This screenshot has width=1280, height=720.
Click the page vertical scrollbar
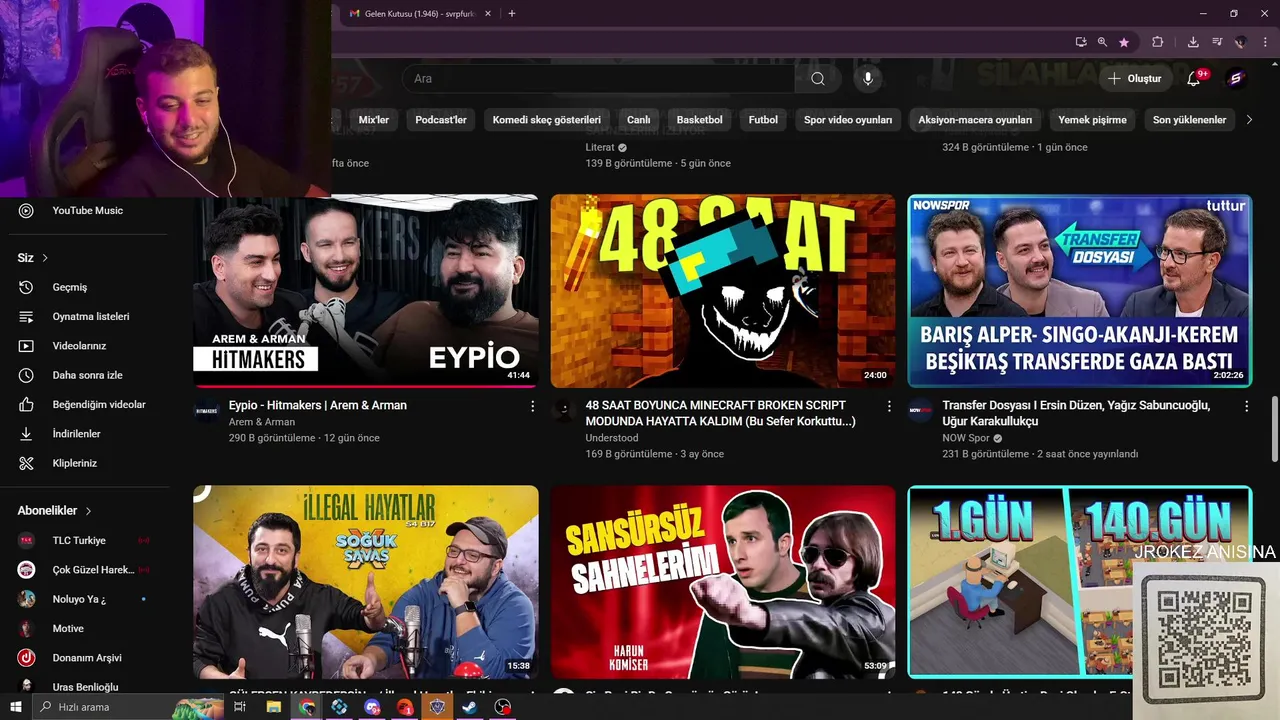pyautogui.click(x=1274, y=427)
